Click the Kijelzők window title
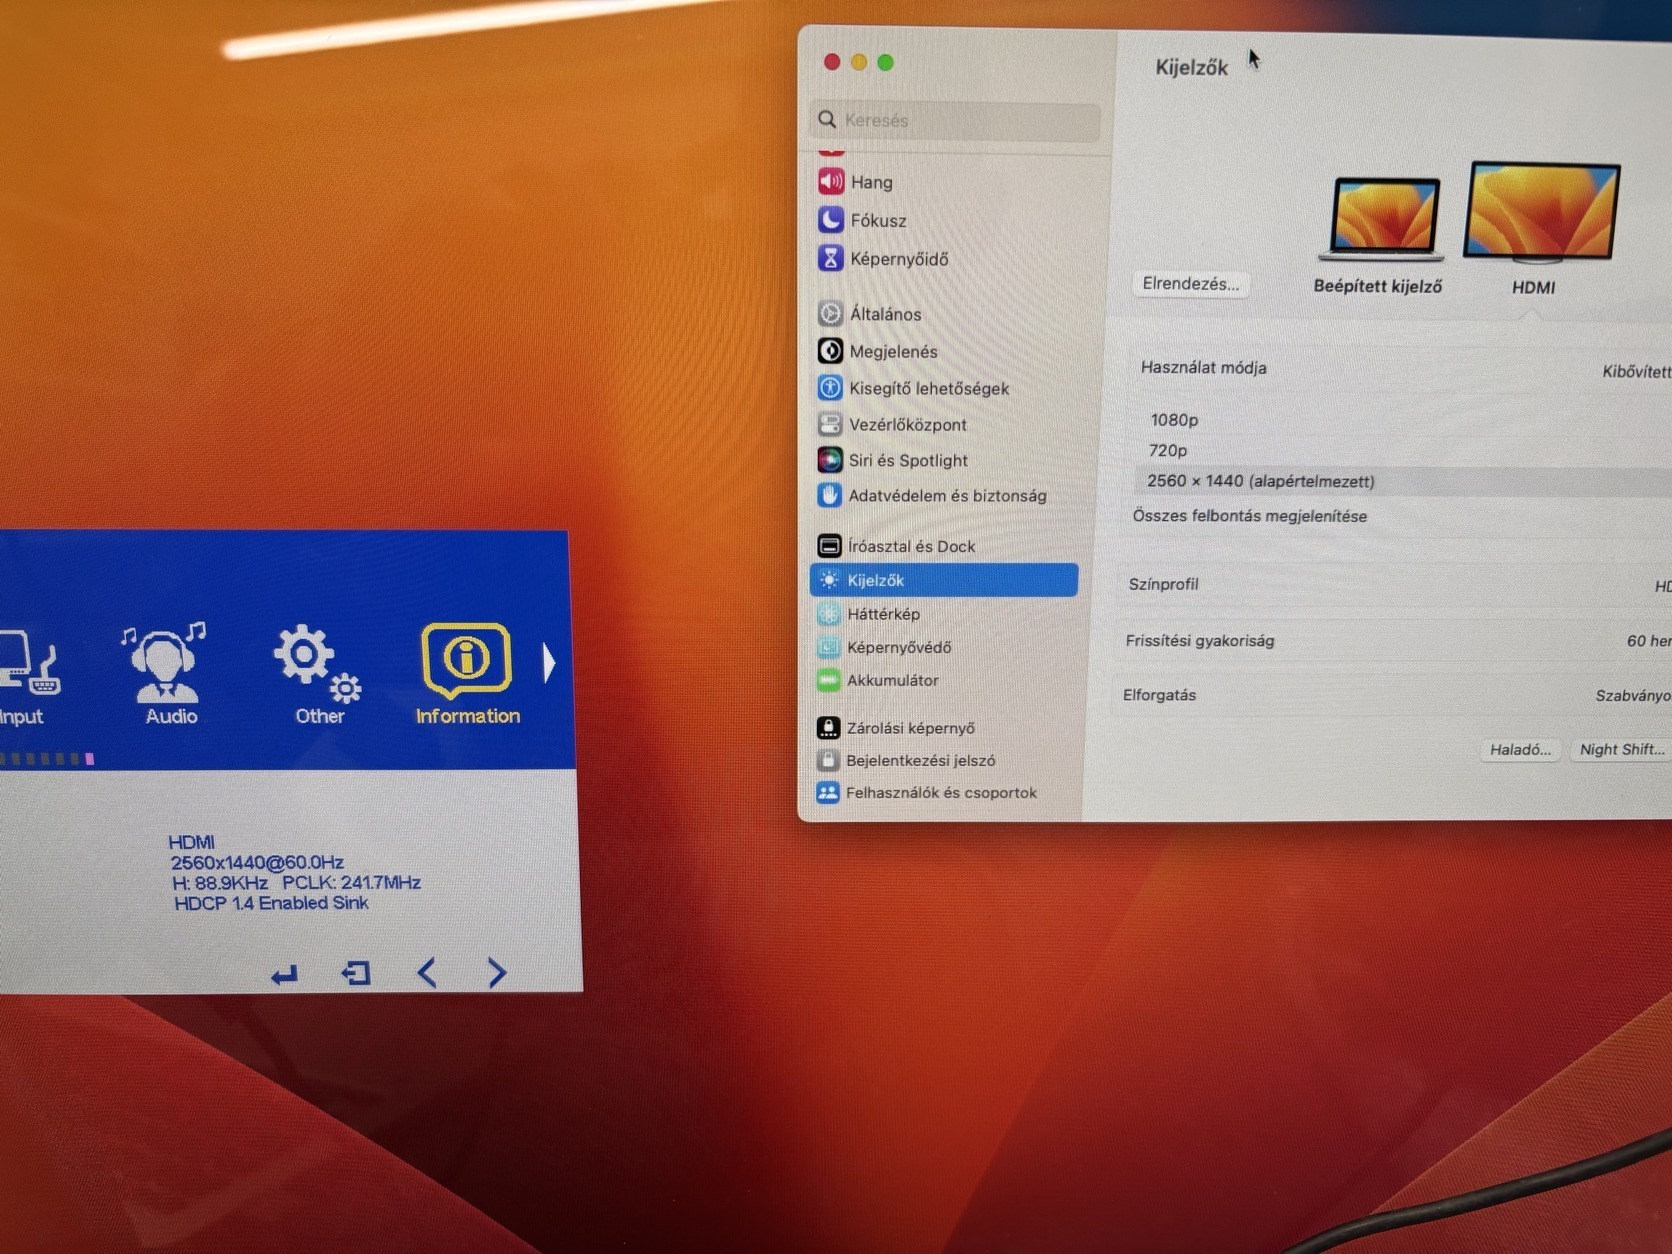Viewport: 1672px width, 1254px height. 1191,68
